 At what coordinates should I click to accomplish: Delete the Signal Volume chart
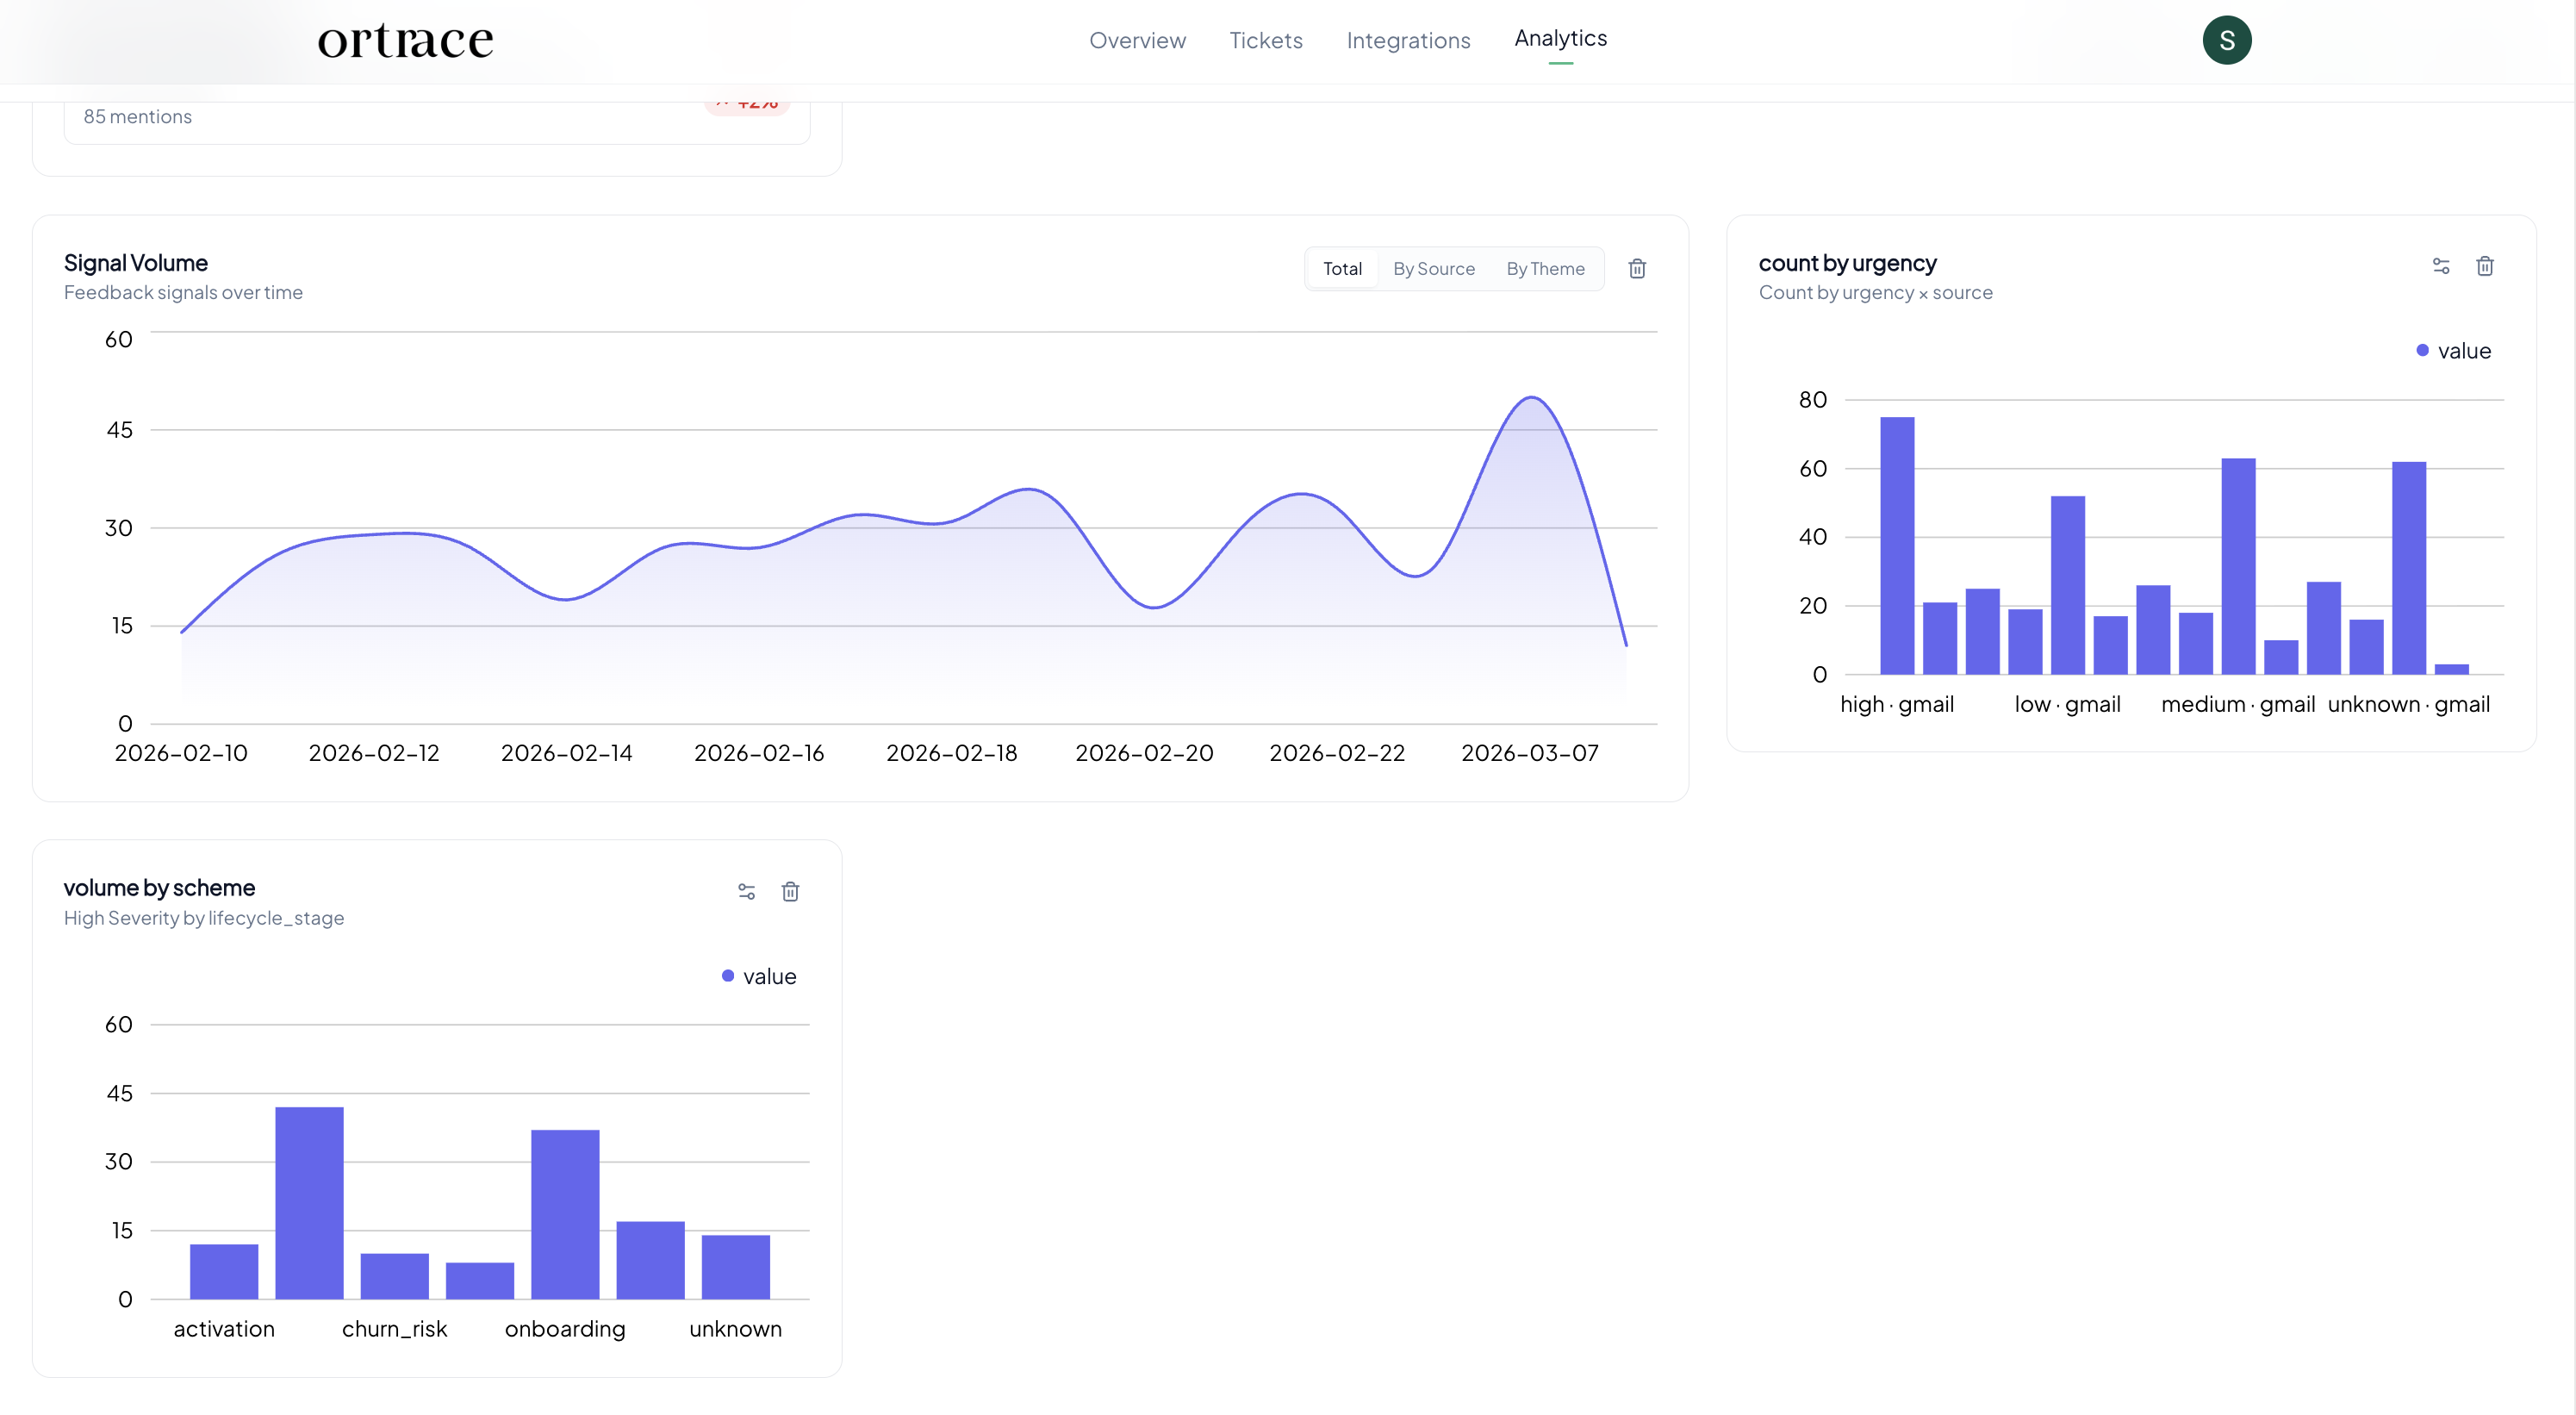[x=1637, y=268]
